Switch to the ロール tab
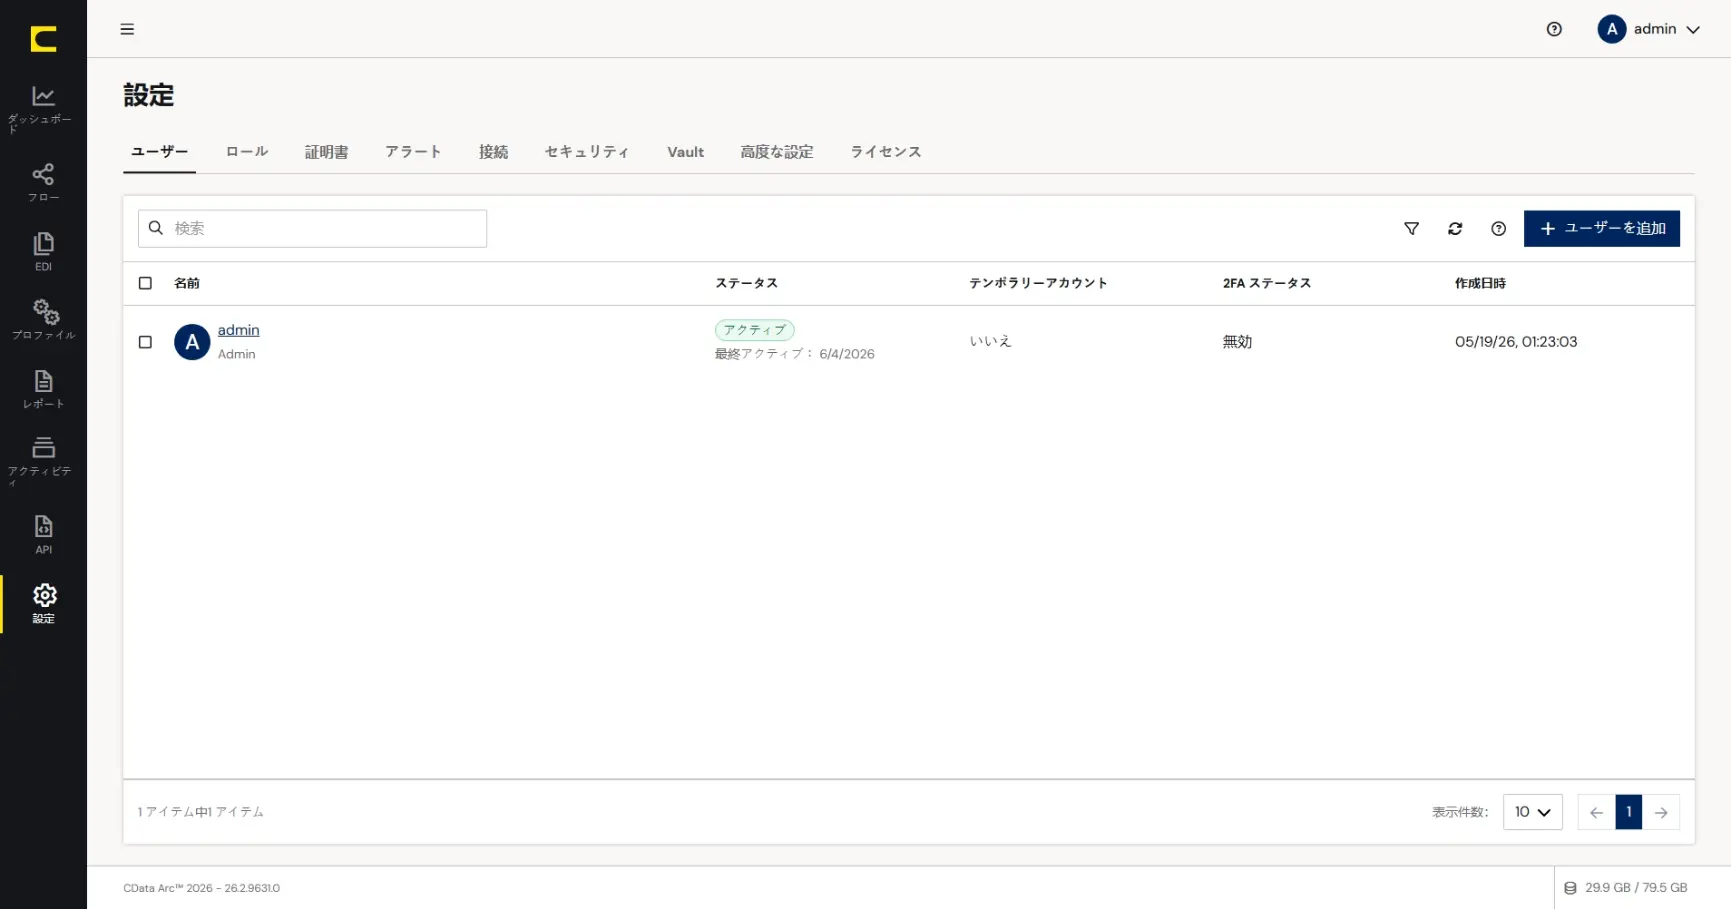This screenshot has height=909, width=1731. click(x=247, y=152)
